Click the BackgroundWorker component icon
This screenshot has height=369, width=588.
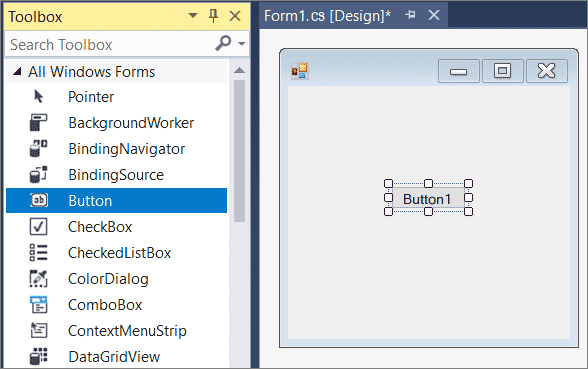tap(38, 123)
